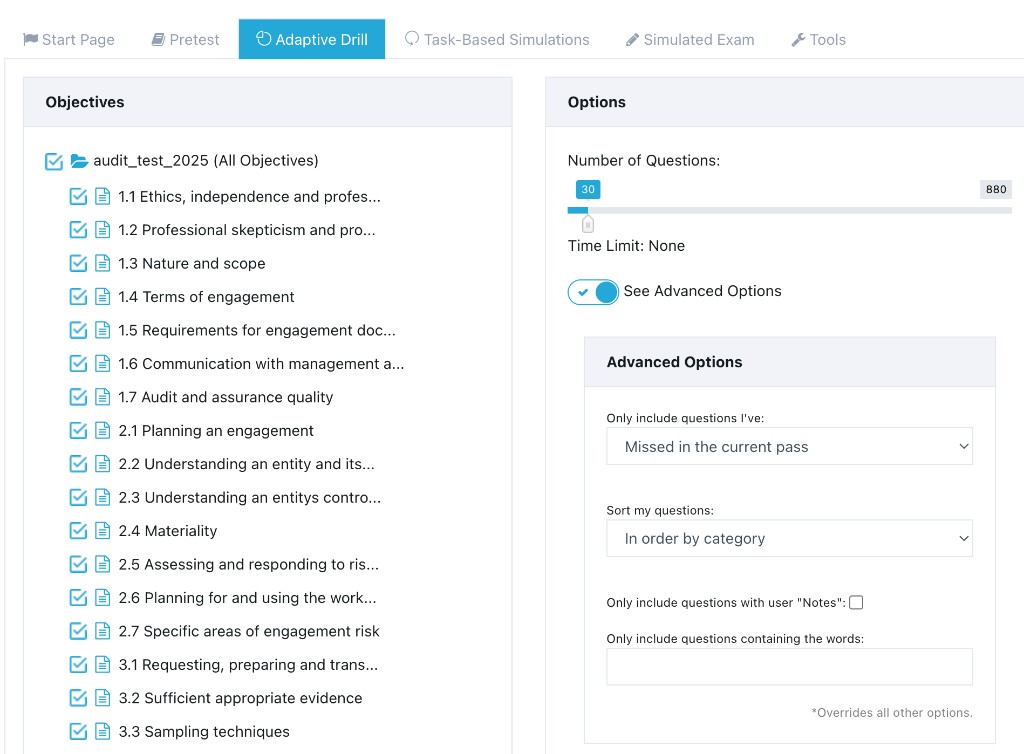The width and height of the screenshot is (1024, 754).
Task: Click the clock icon on Adaptive Drill tab
Action: (263, 39)
